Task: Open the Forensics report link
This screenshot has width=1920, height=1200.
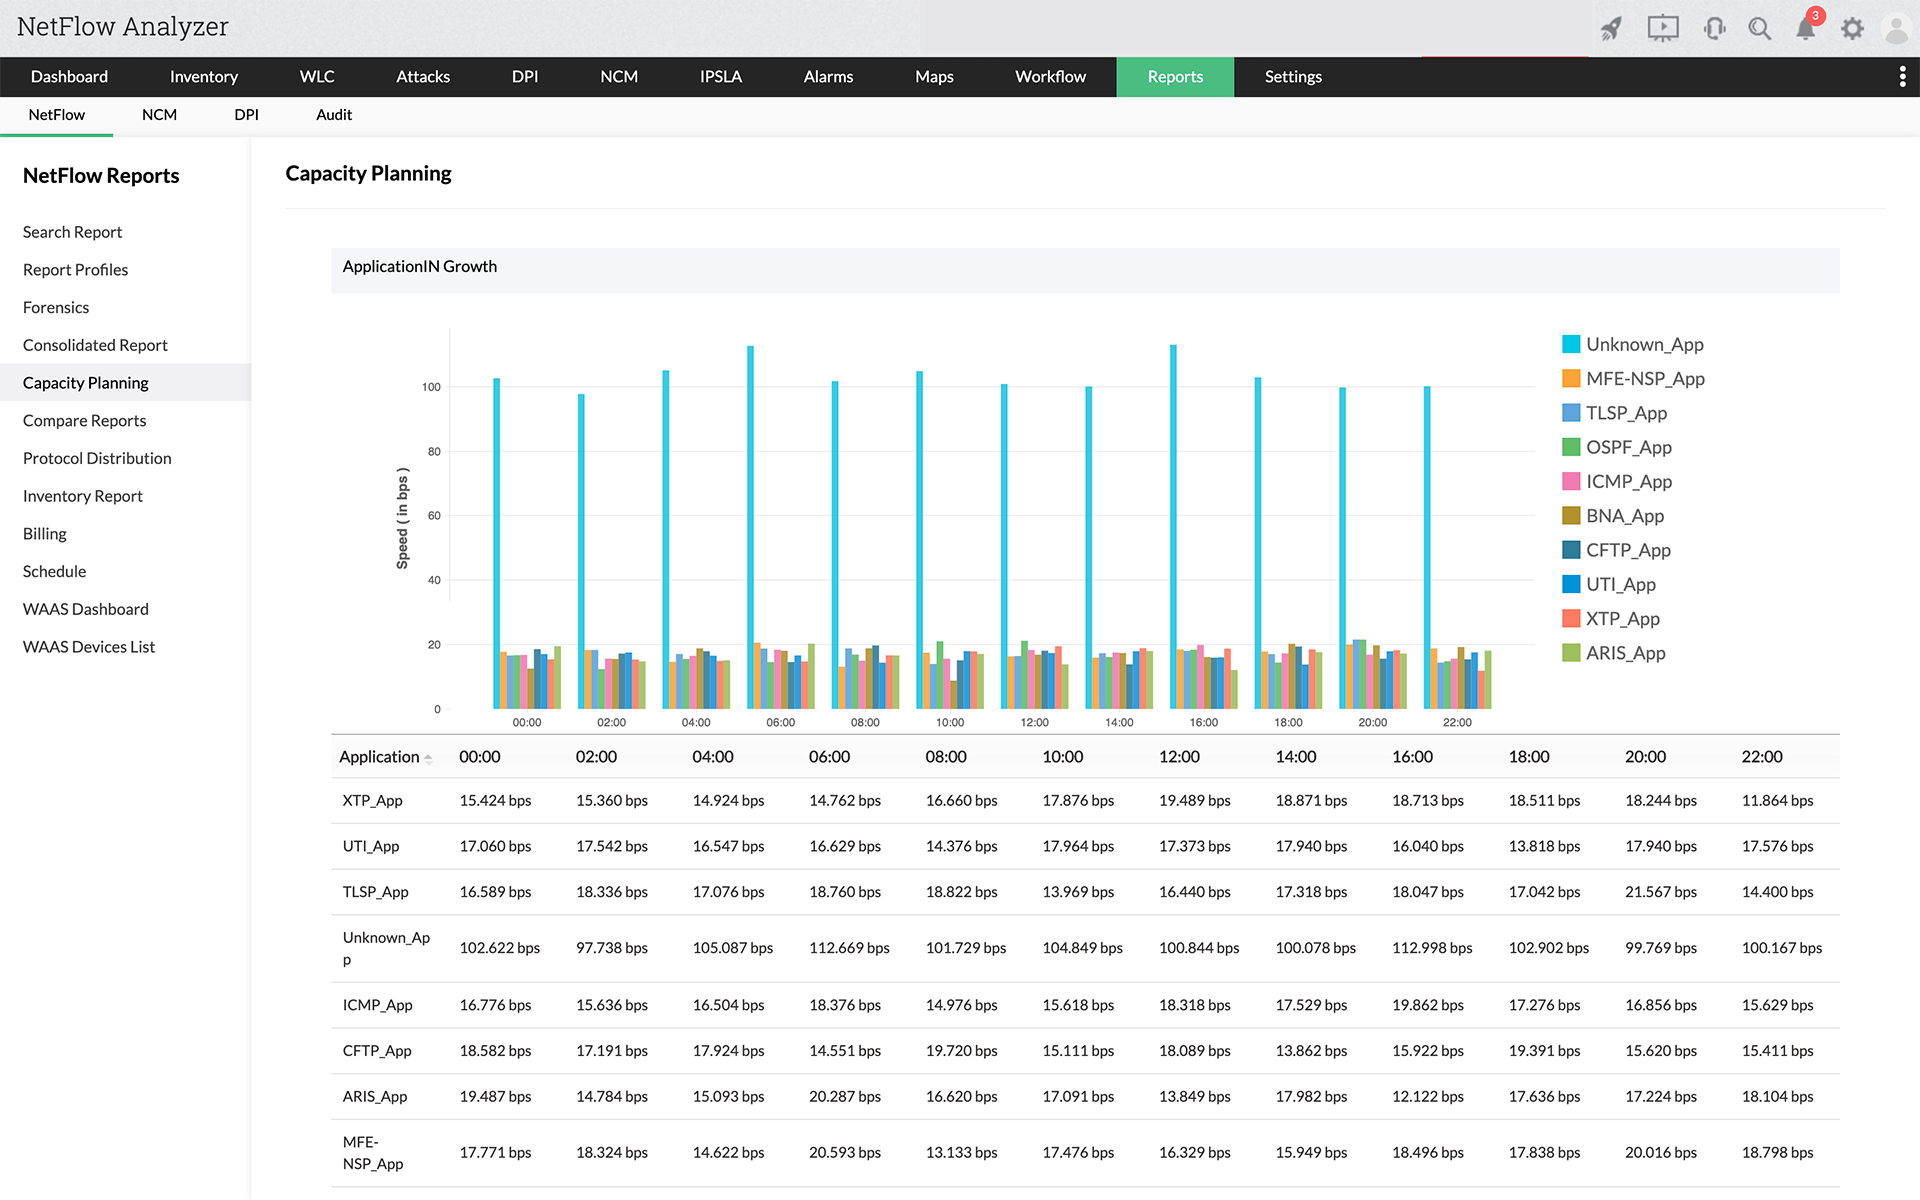Action: (x=56, y=307)
